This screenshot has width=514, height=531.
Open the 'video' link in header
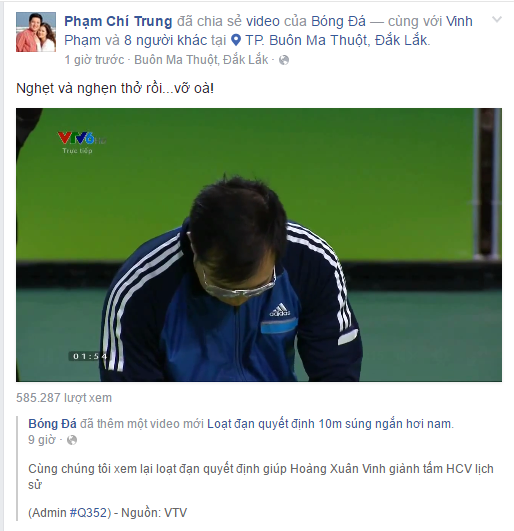pos(263,21)
